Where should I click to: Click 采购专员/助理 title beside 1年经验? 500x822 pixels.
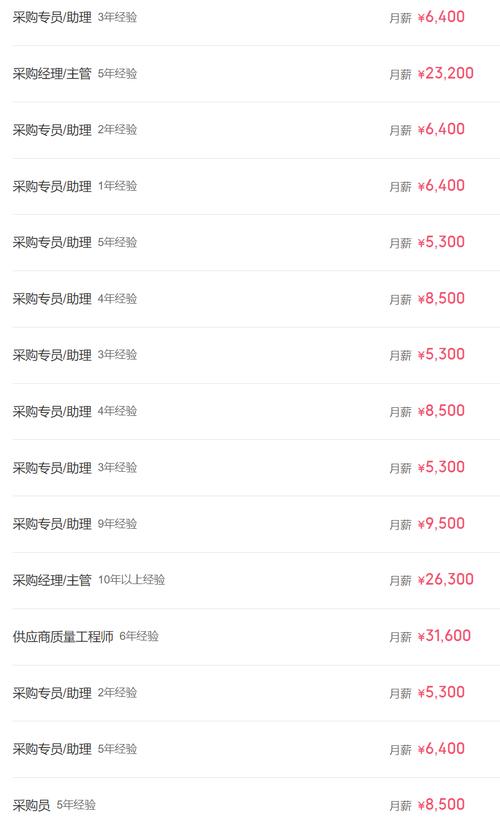52,186
